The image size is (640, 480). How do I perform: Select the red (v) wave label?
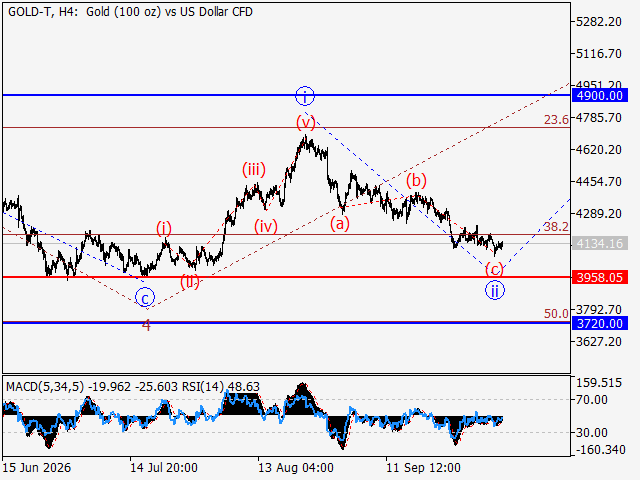[306, 122]
